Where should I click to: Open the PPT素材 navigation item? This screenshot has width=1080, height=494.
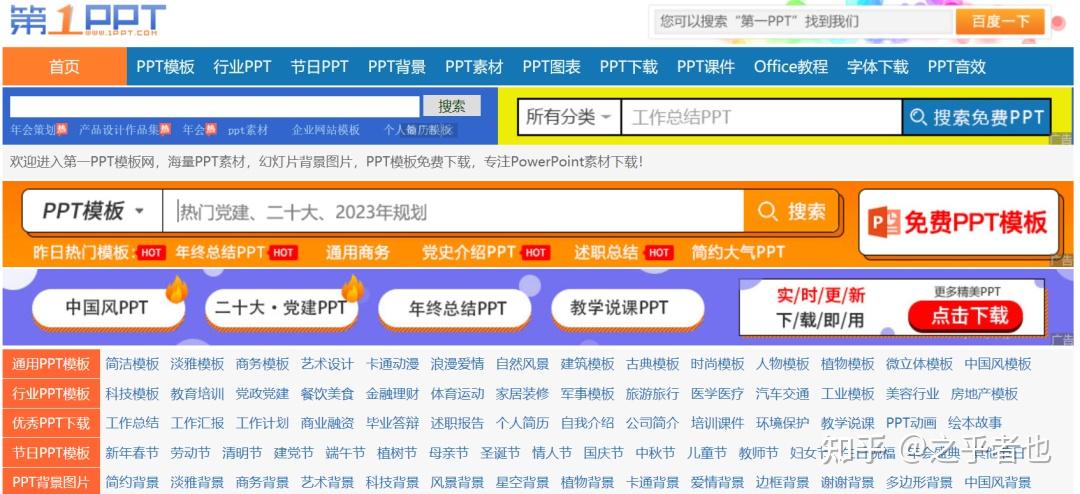pyautogui.click(x=474, y=67)
